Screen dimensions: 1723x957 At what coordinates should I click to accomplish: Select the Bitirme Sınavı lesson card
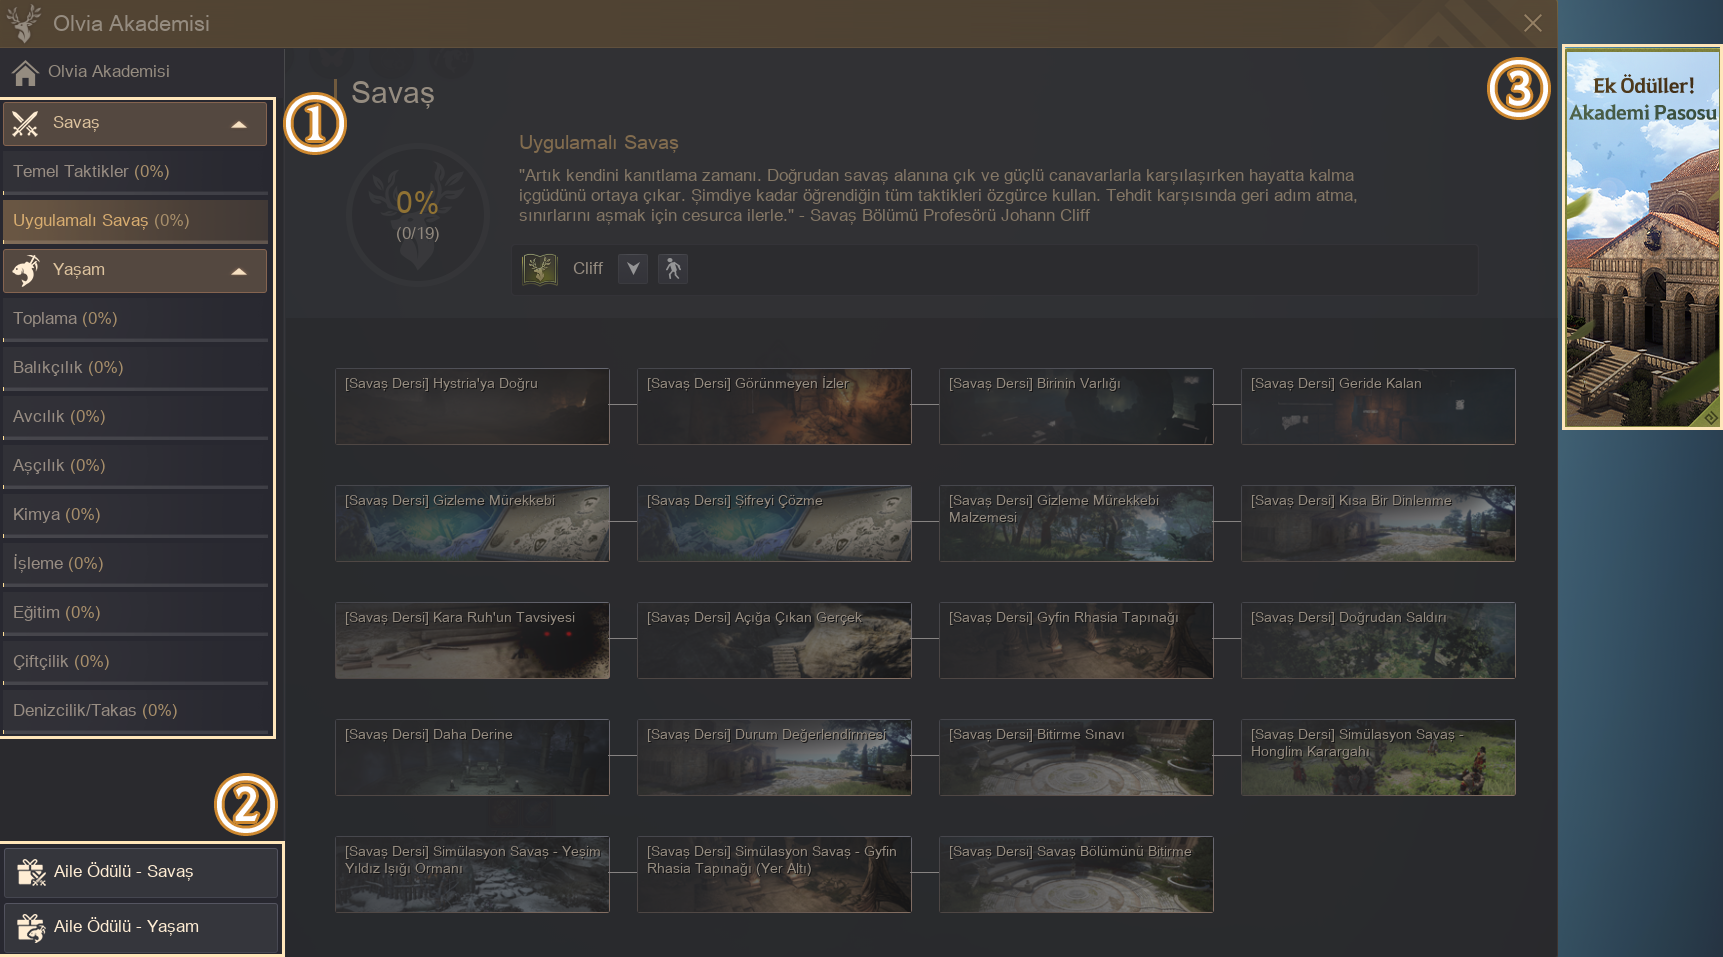pos(1076,758)
